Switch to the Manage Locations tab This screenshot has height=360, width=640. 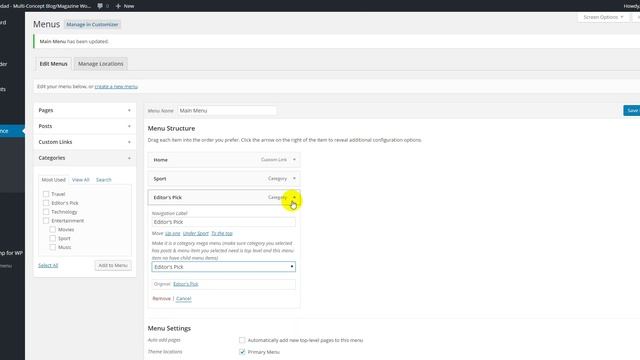pos(100,64)
